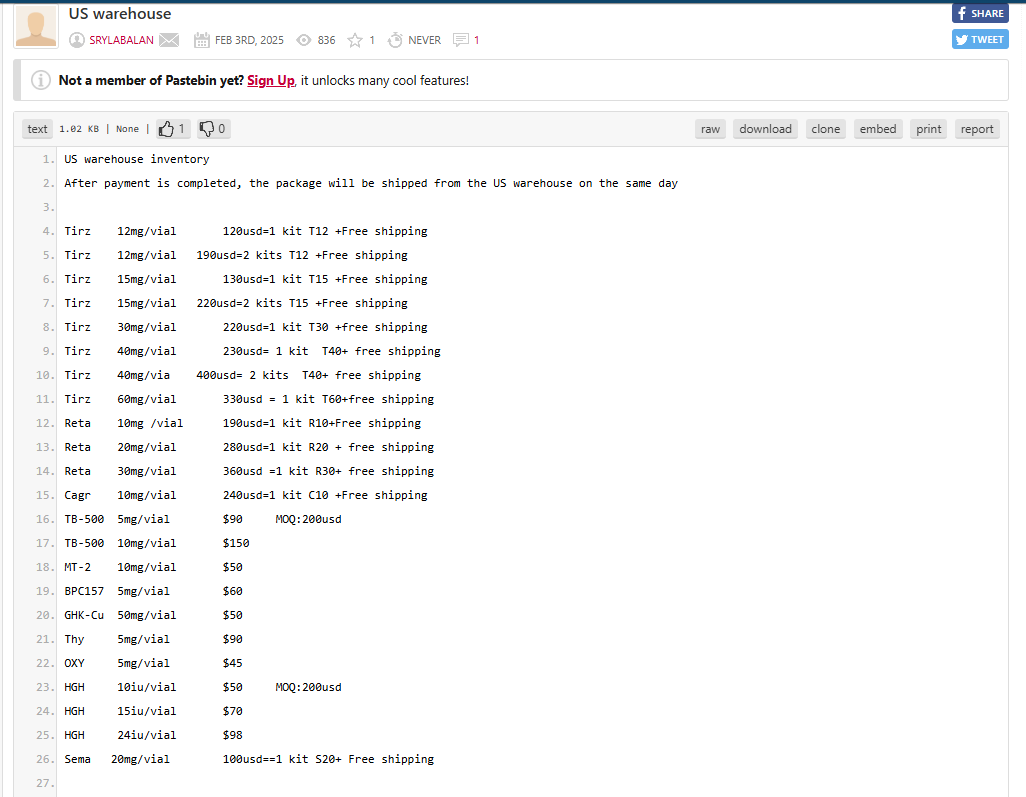Click the eye views icon
This screenshot has height=797, width=1026.
click(304, 40)
